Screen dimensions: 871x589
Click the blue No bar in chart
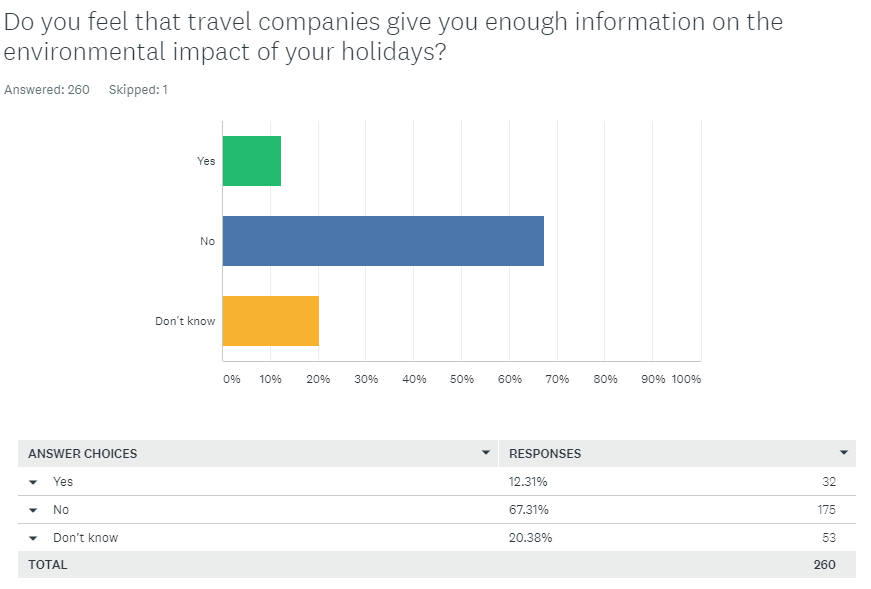pyautogui.click(x=383, y=241)
